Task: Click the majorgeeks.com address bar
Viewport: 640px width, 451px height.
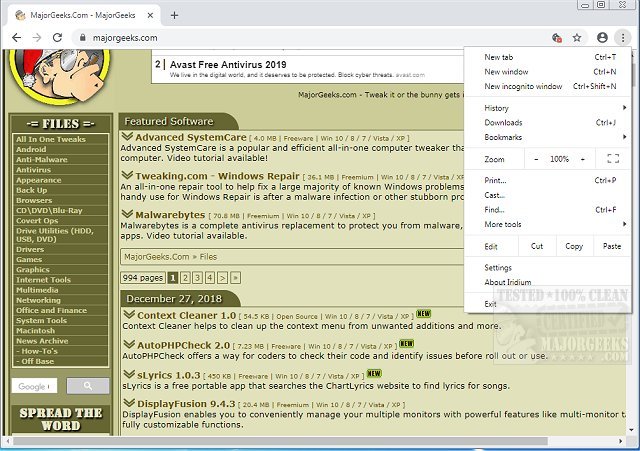Action: coord(310,38)
